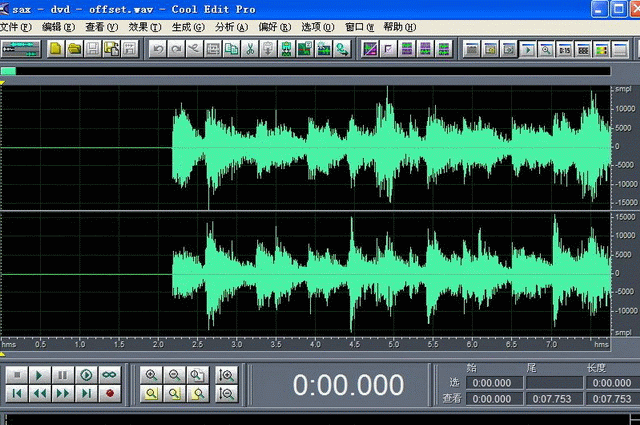
Task: Click the red Record button
Action: pos(109,393)
